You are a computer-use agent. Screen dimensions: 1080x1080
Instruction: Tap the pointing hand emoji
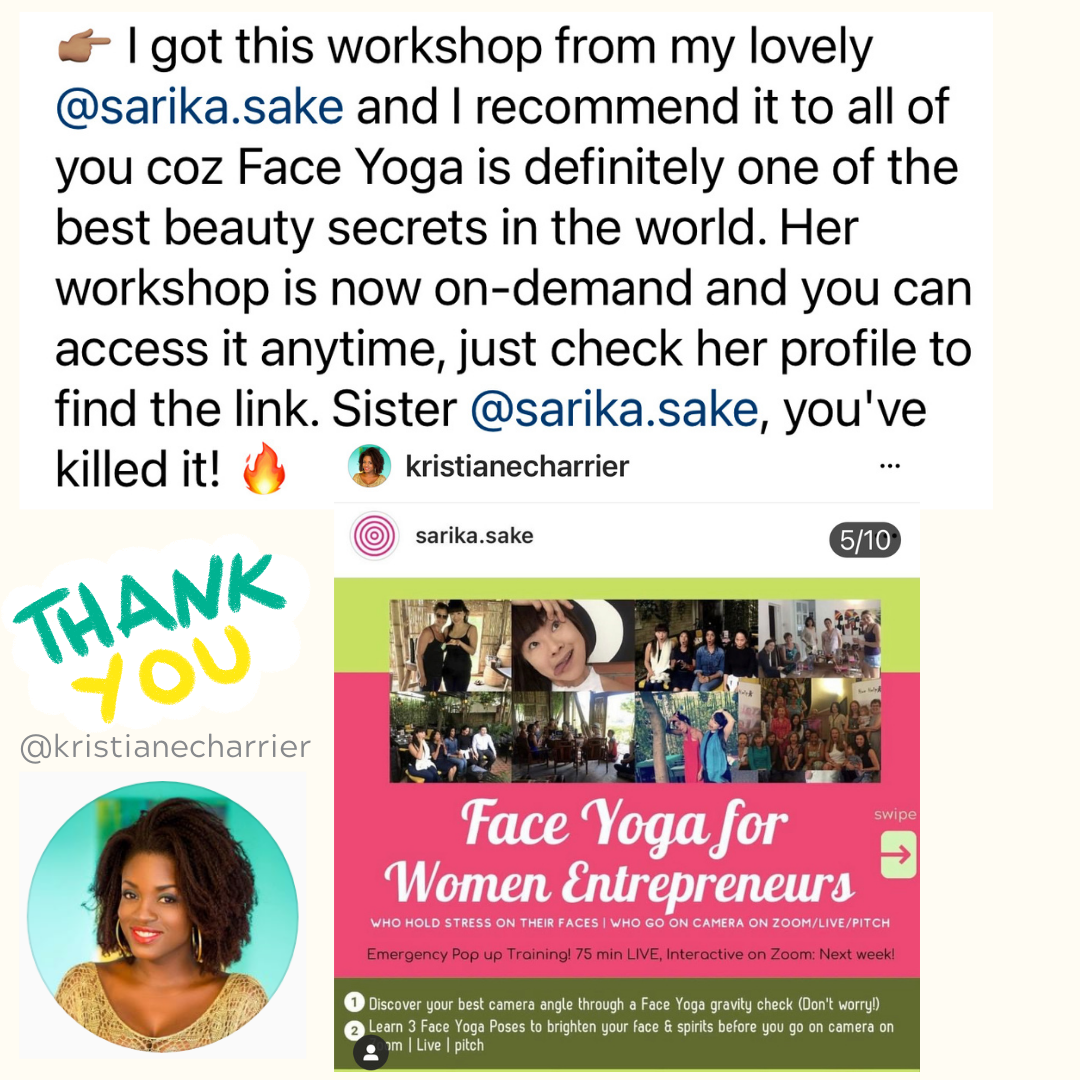coord(83,47)
